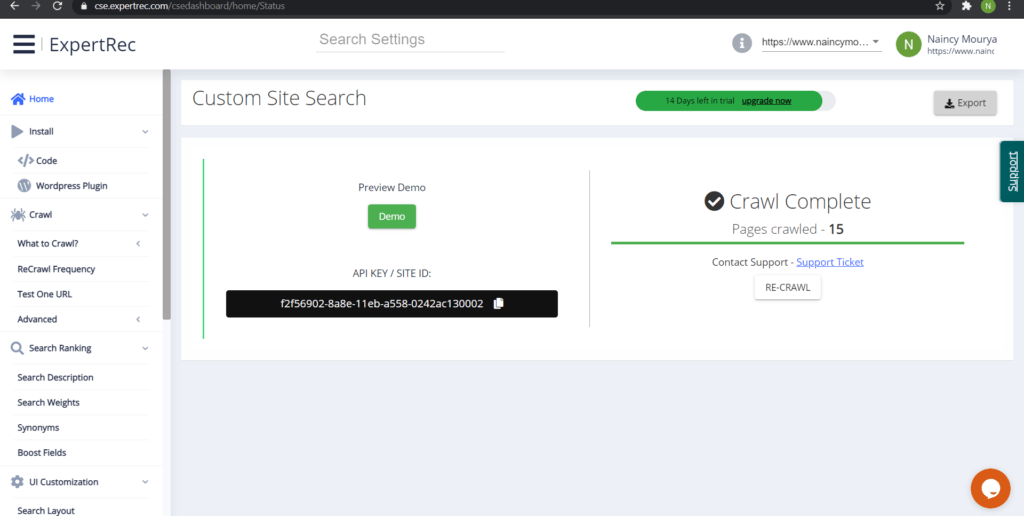This screenshot has width=1024, height=516.
Task: Open Search Weights menu item
Action: pos(48,402)
